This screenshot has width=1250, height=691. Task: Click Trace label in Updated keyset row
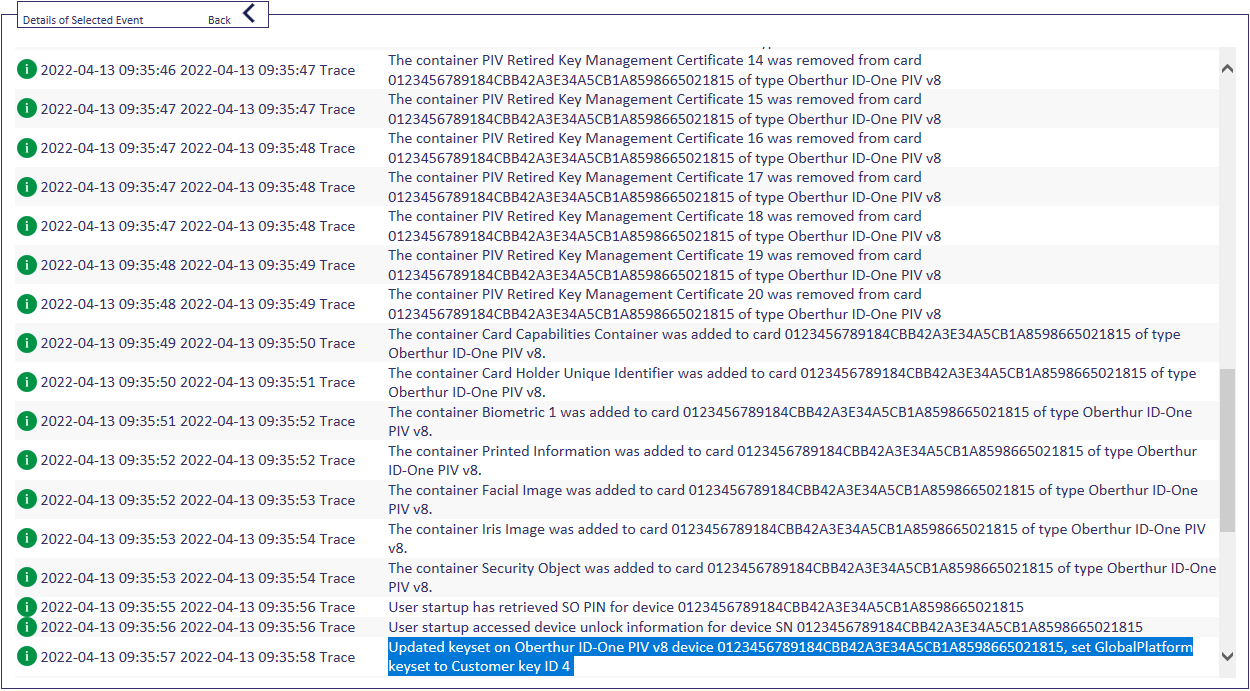coord(338,657)
